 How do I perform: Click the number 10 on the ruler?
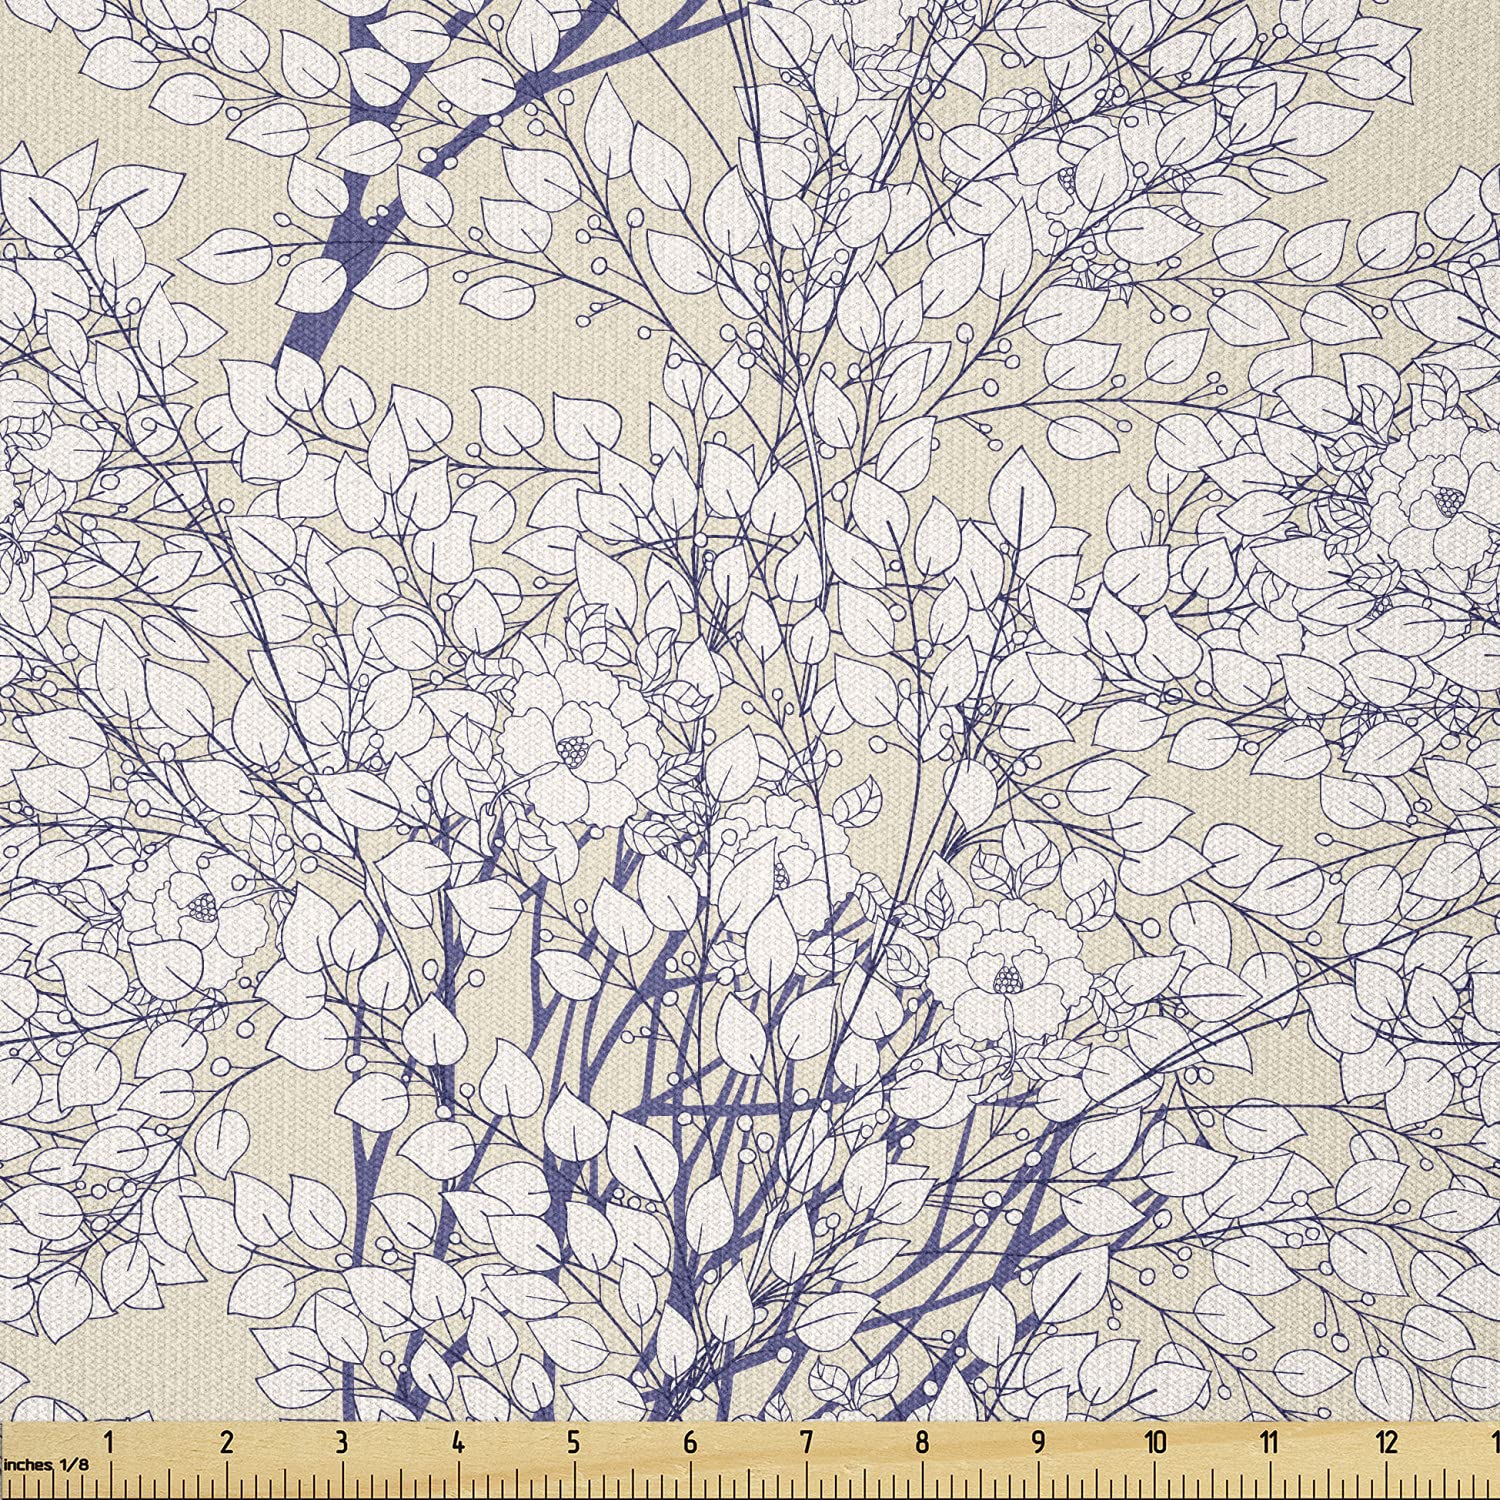pos(1155,1442)
